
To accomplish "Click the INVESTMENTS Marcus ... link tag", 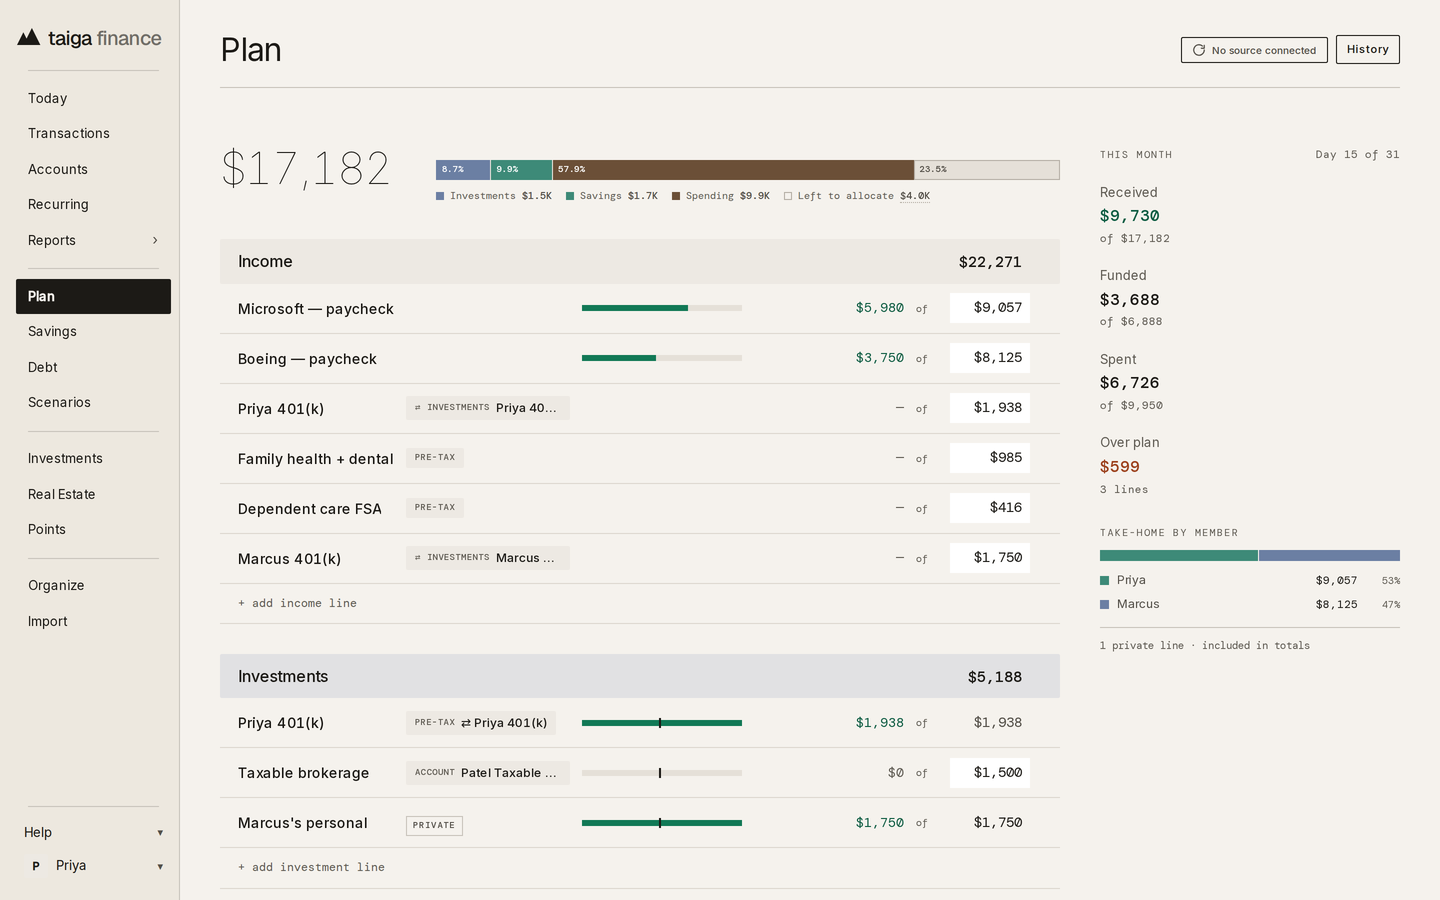I will (x=488, y=558).
